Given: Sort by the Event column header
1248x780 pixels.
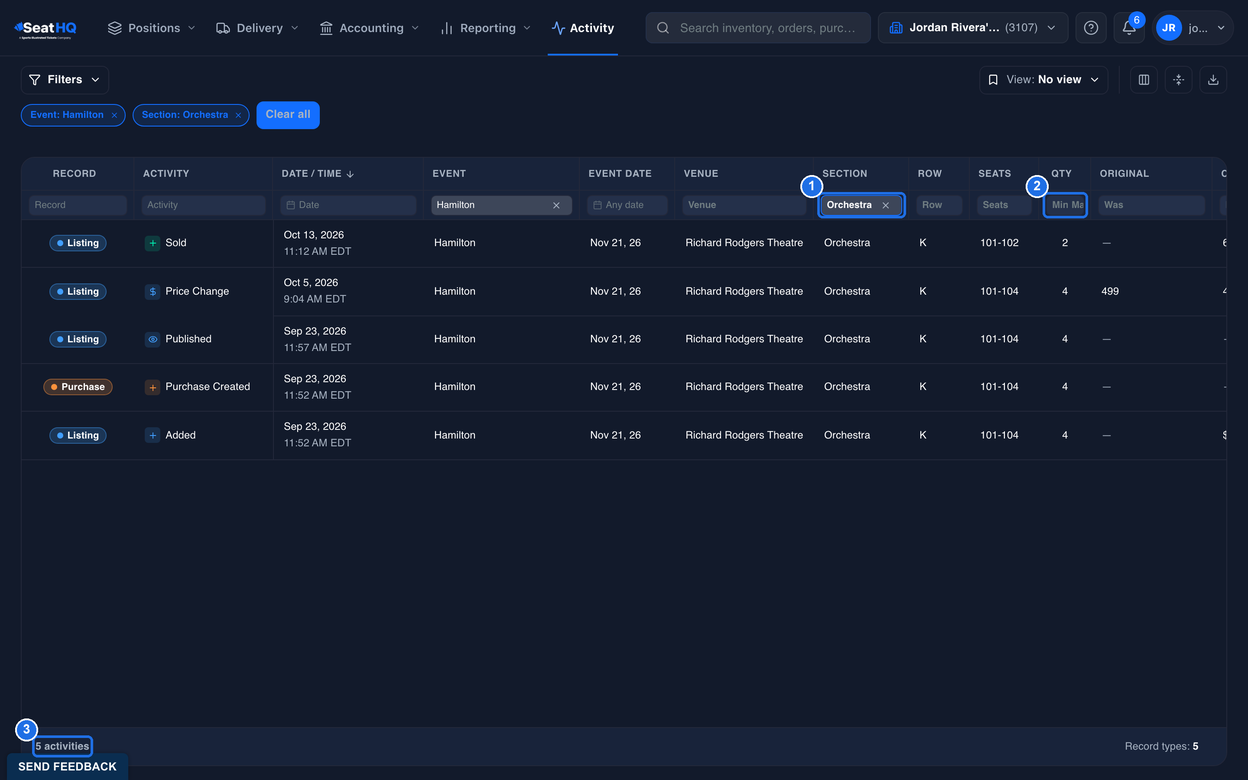Looking at the screenshot, I should (449, 174).
